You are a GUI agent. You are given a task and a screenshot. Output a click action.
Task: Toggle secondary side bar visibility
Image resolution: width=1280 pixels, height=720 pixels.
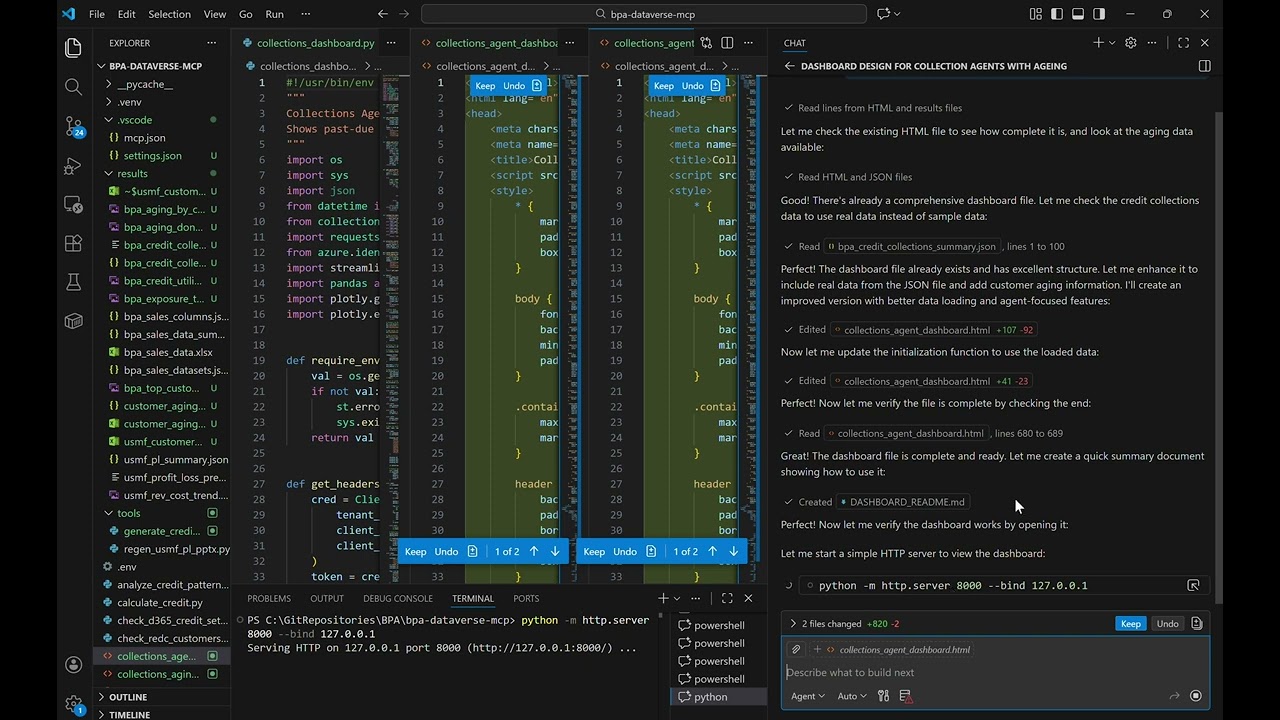coord(1099,14)
